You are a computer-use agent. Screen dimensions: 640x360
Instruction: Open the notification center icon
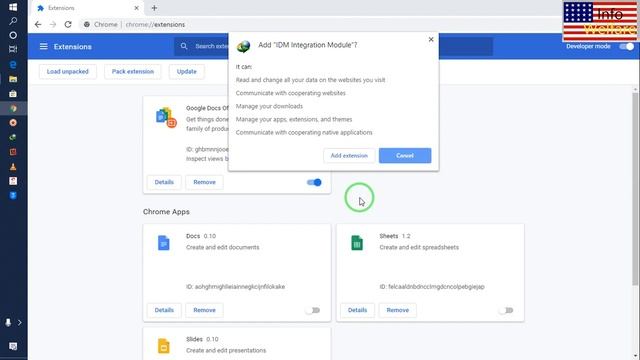[13, 346]
